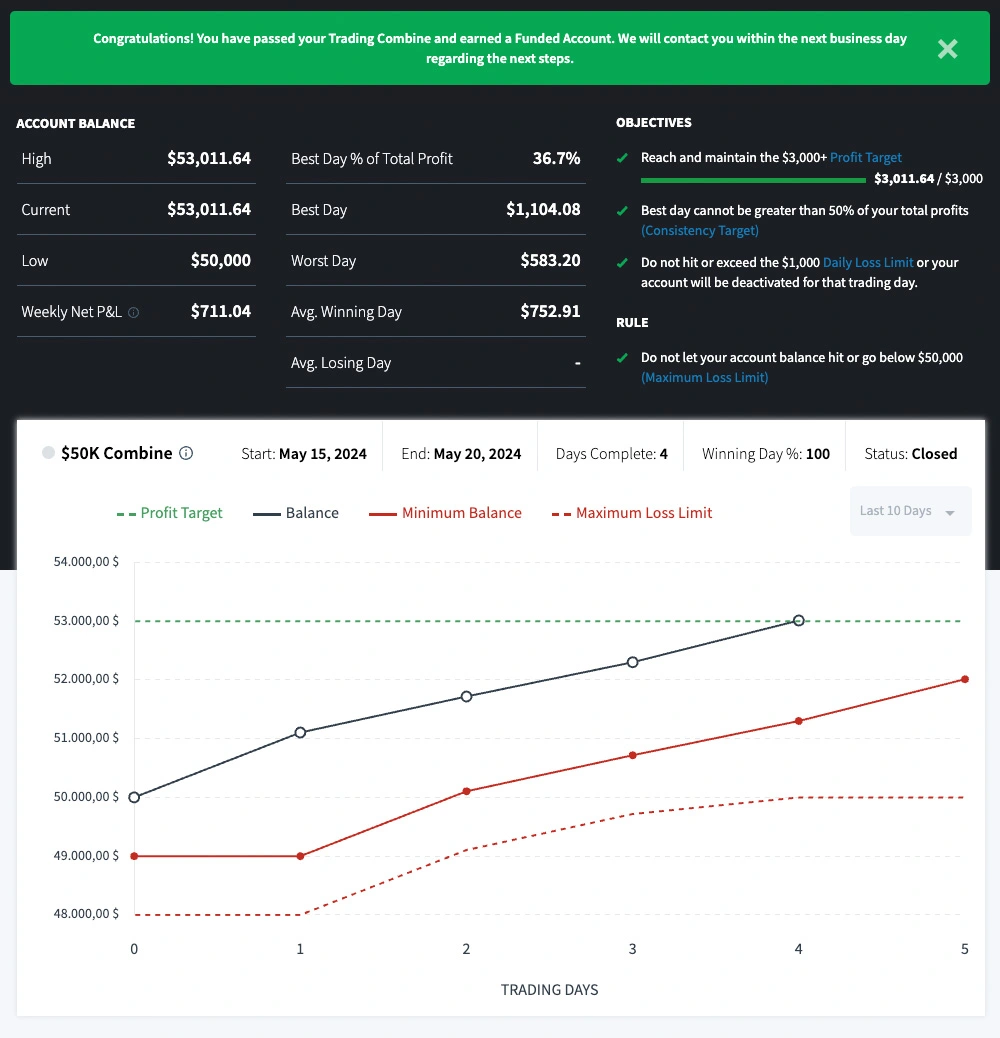Click the Balance data point at day 4
Screen dimensions: 1000x1038
click(798, 620)
